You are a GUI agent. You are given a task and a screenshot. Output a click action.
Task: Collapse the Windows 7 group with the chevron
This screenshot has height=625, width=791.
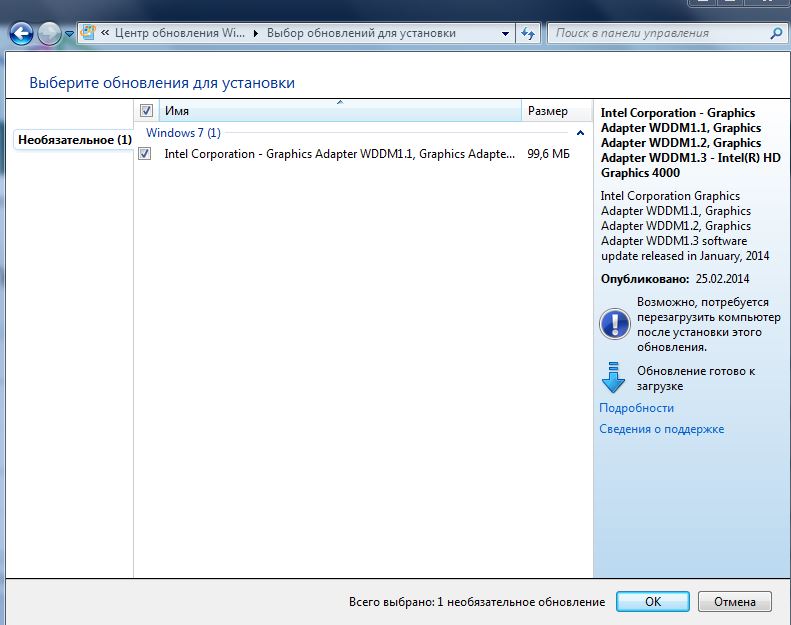coord(580,133)
